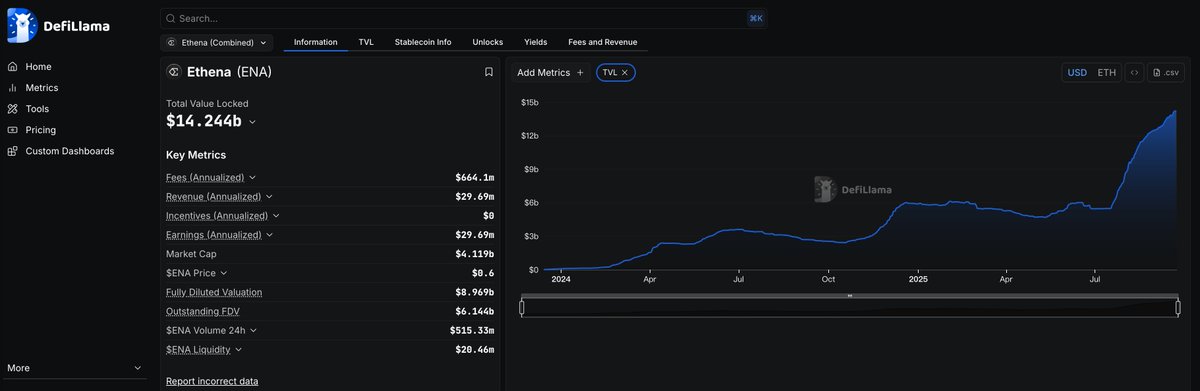The image size is (1200, 391).
Task: Click the left handle of the range slider
Action: 522,308
